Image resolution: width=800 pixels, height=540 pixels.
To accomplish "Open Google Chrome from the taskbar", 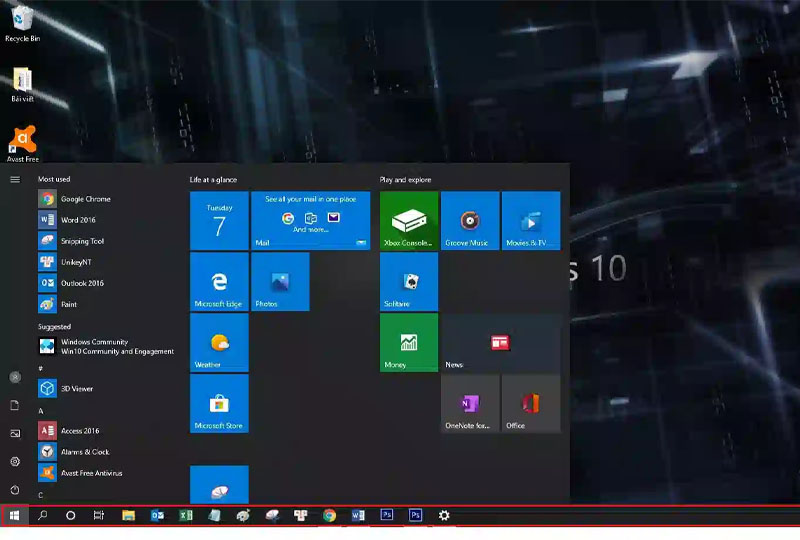I will coord(330,516).
